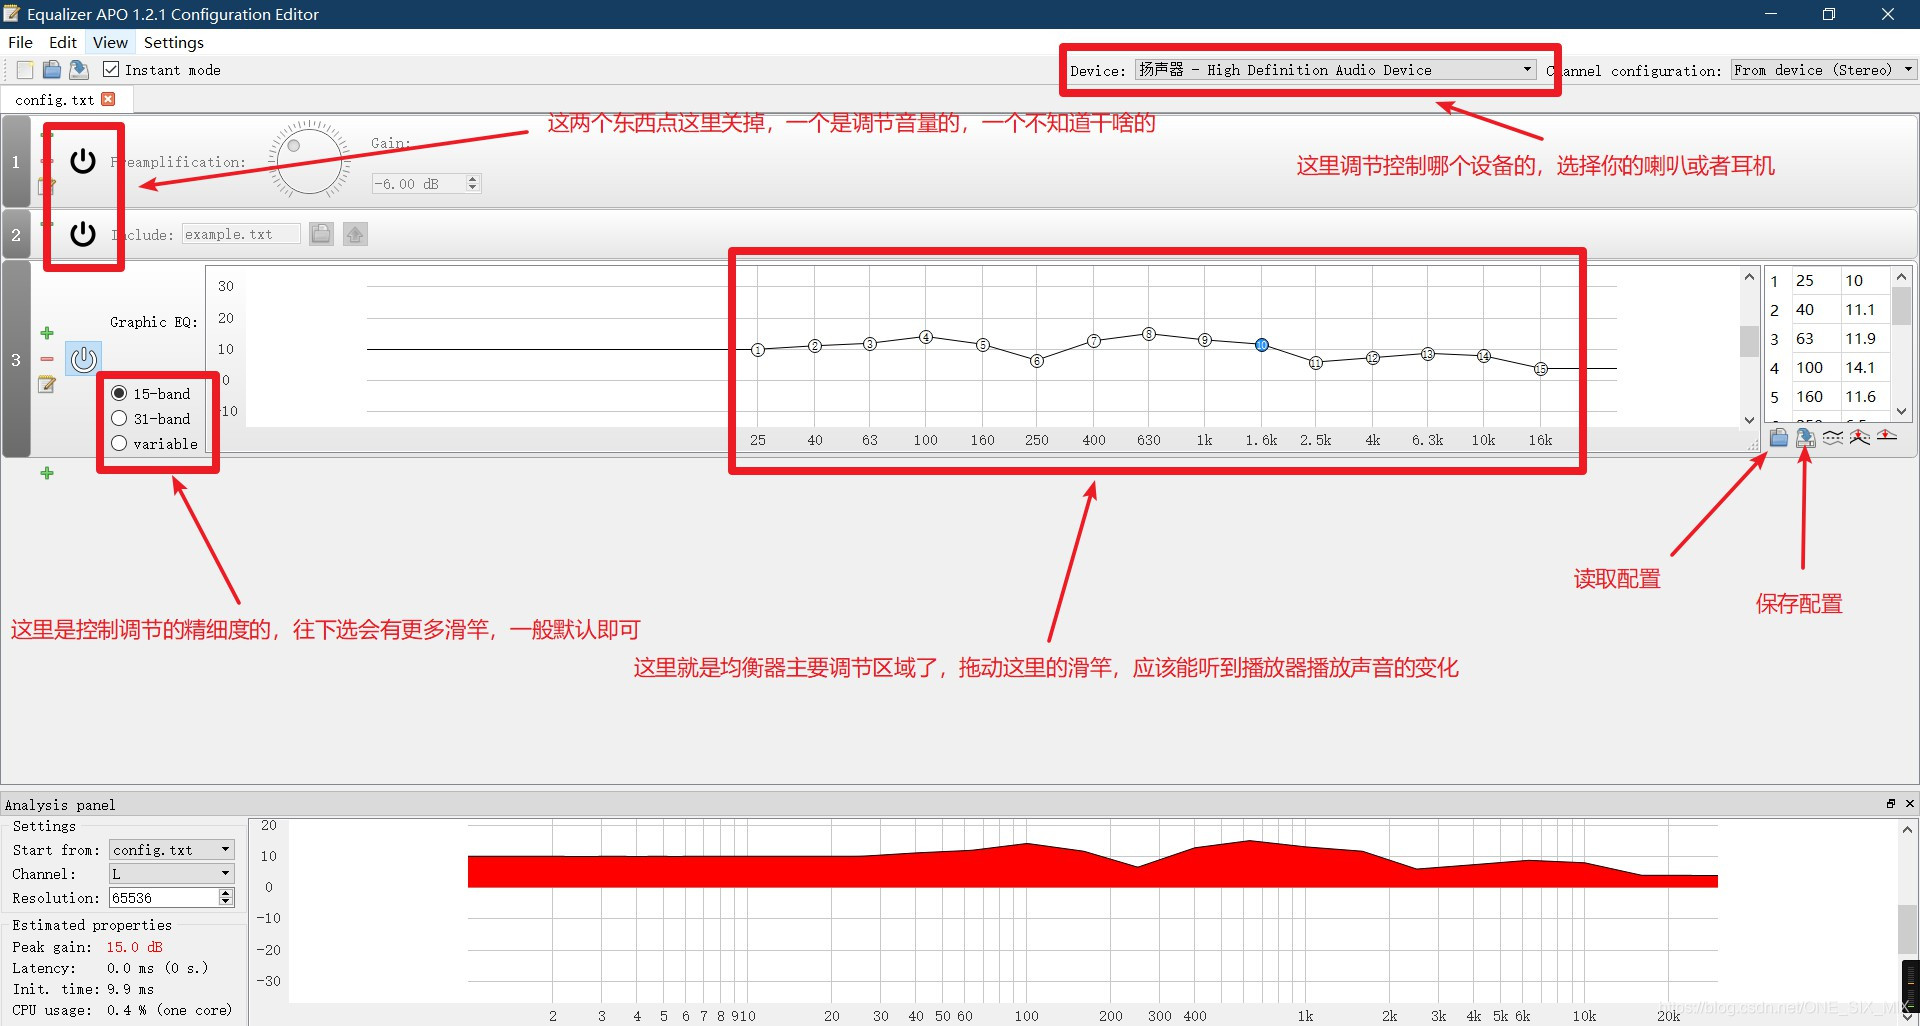Image resolution: width=1920 pixels, height=1026 pixels.
Task: Choose the 31-band radio option
Action: coord(119,418)
